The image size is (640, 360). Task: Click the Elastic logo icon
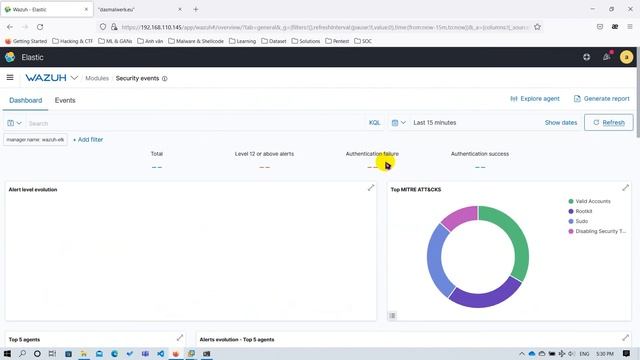[x=10, y=57]
